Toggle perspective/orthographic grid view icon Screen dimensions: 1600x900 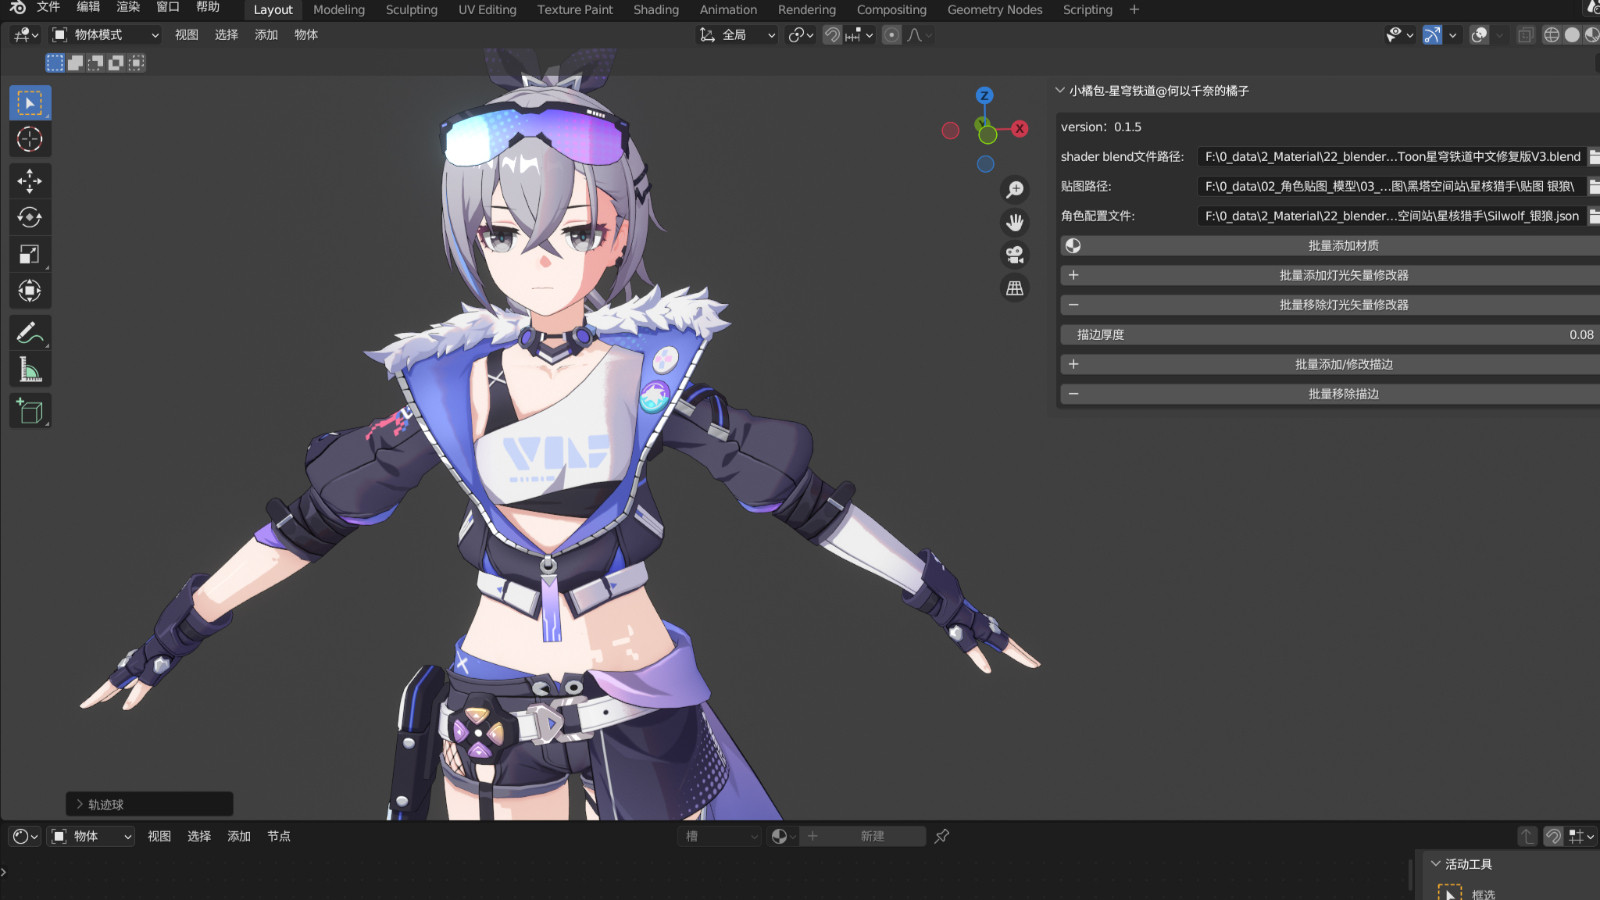pos(1015,288)
